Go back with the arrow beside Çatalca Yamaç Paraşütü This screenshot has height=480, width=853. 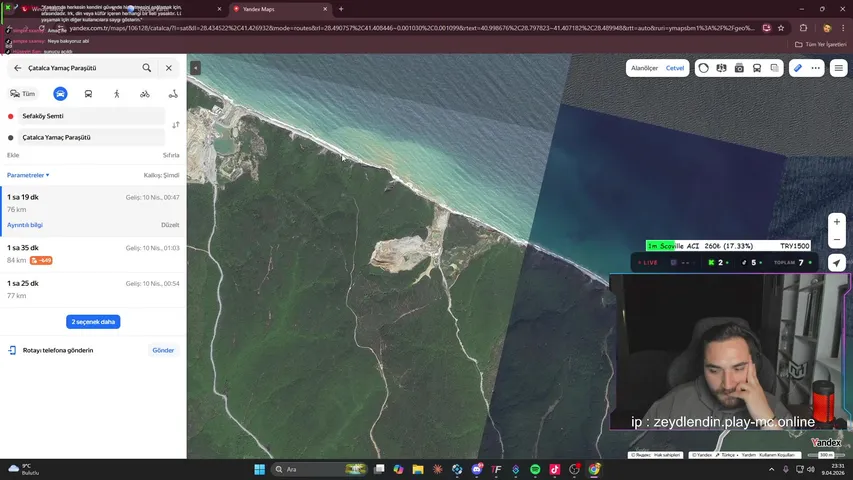click(x=17, y=68)
